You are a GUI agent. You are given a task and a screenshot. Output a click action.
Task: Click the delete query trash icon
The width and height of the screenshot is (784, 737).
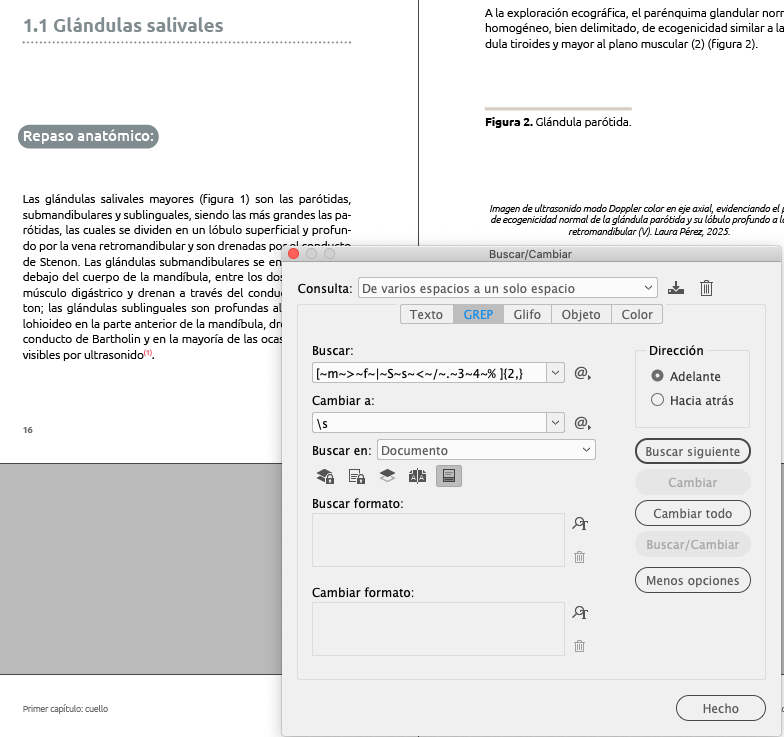pyautogui.click(x=706, y=288)
